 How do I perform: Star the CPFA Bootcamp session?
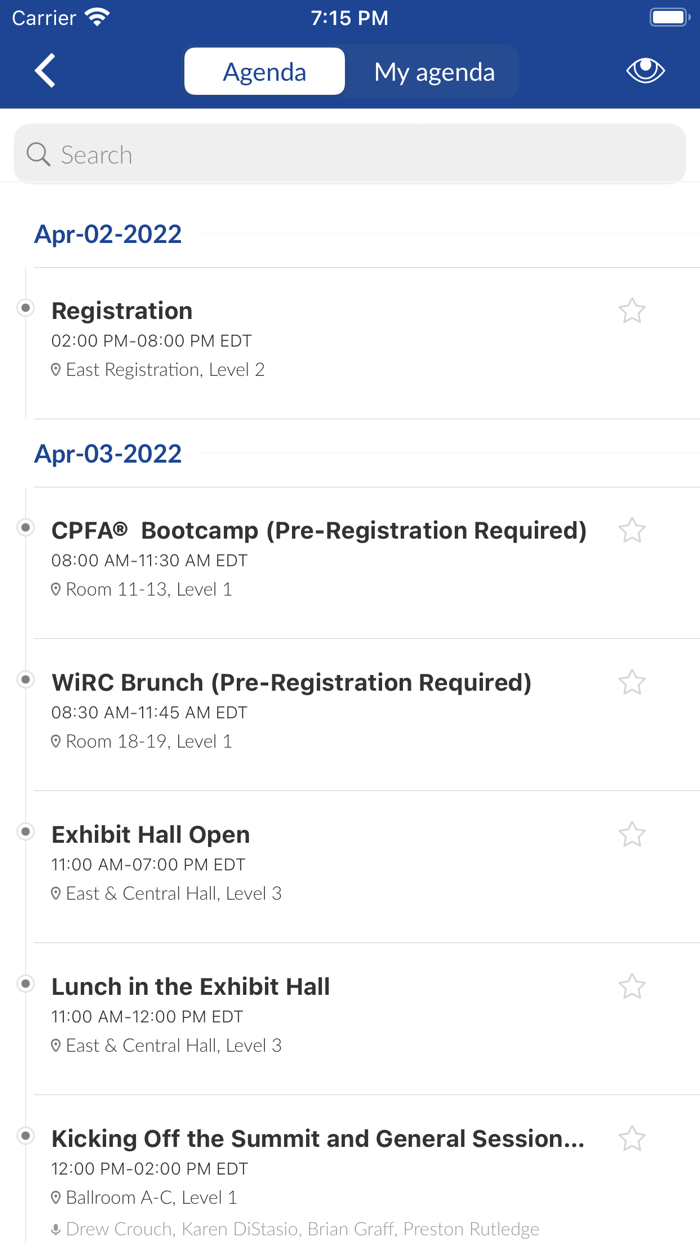click(x=632, y=530)
